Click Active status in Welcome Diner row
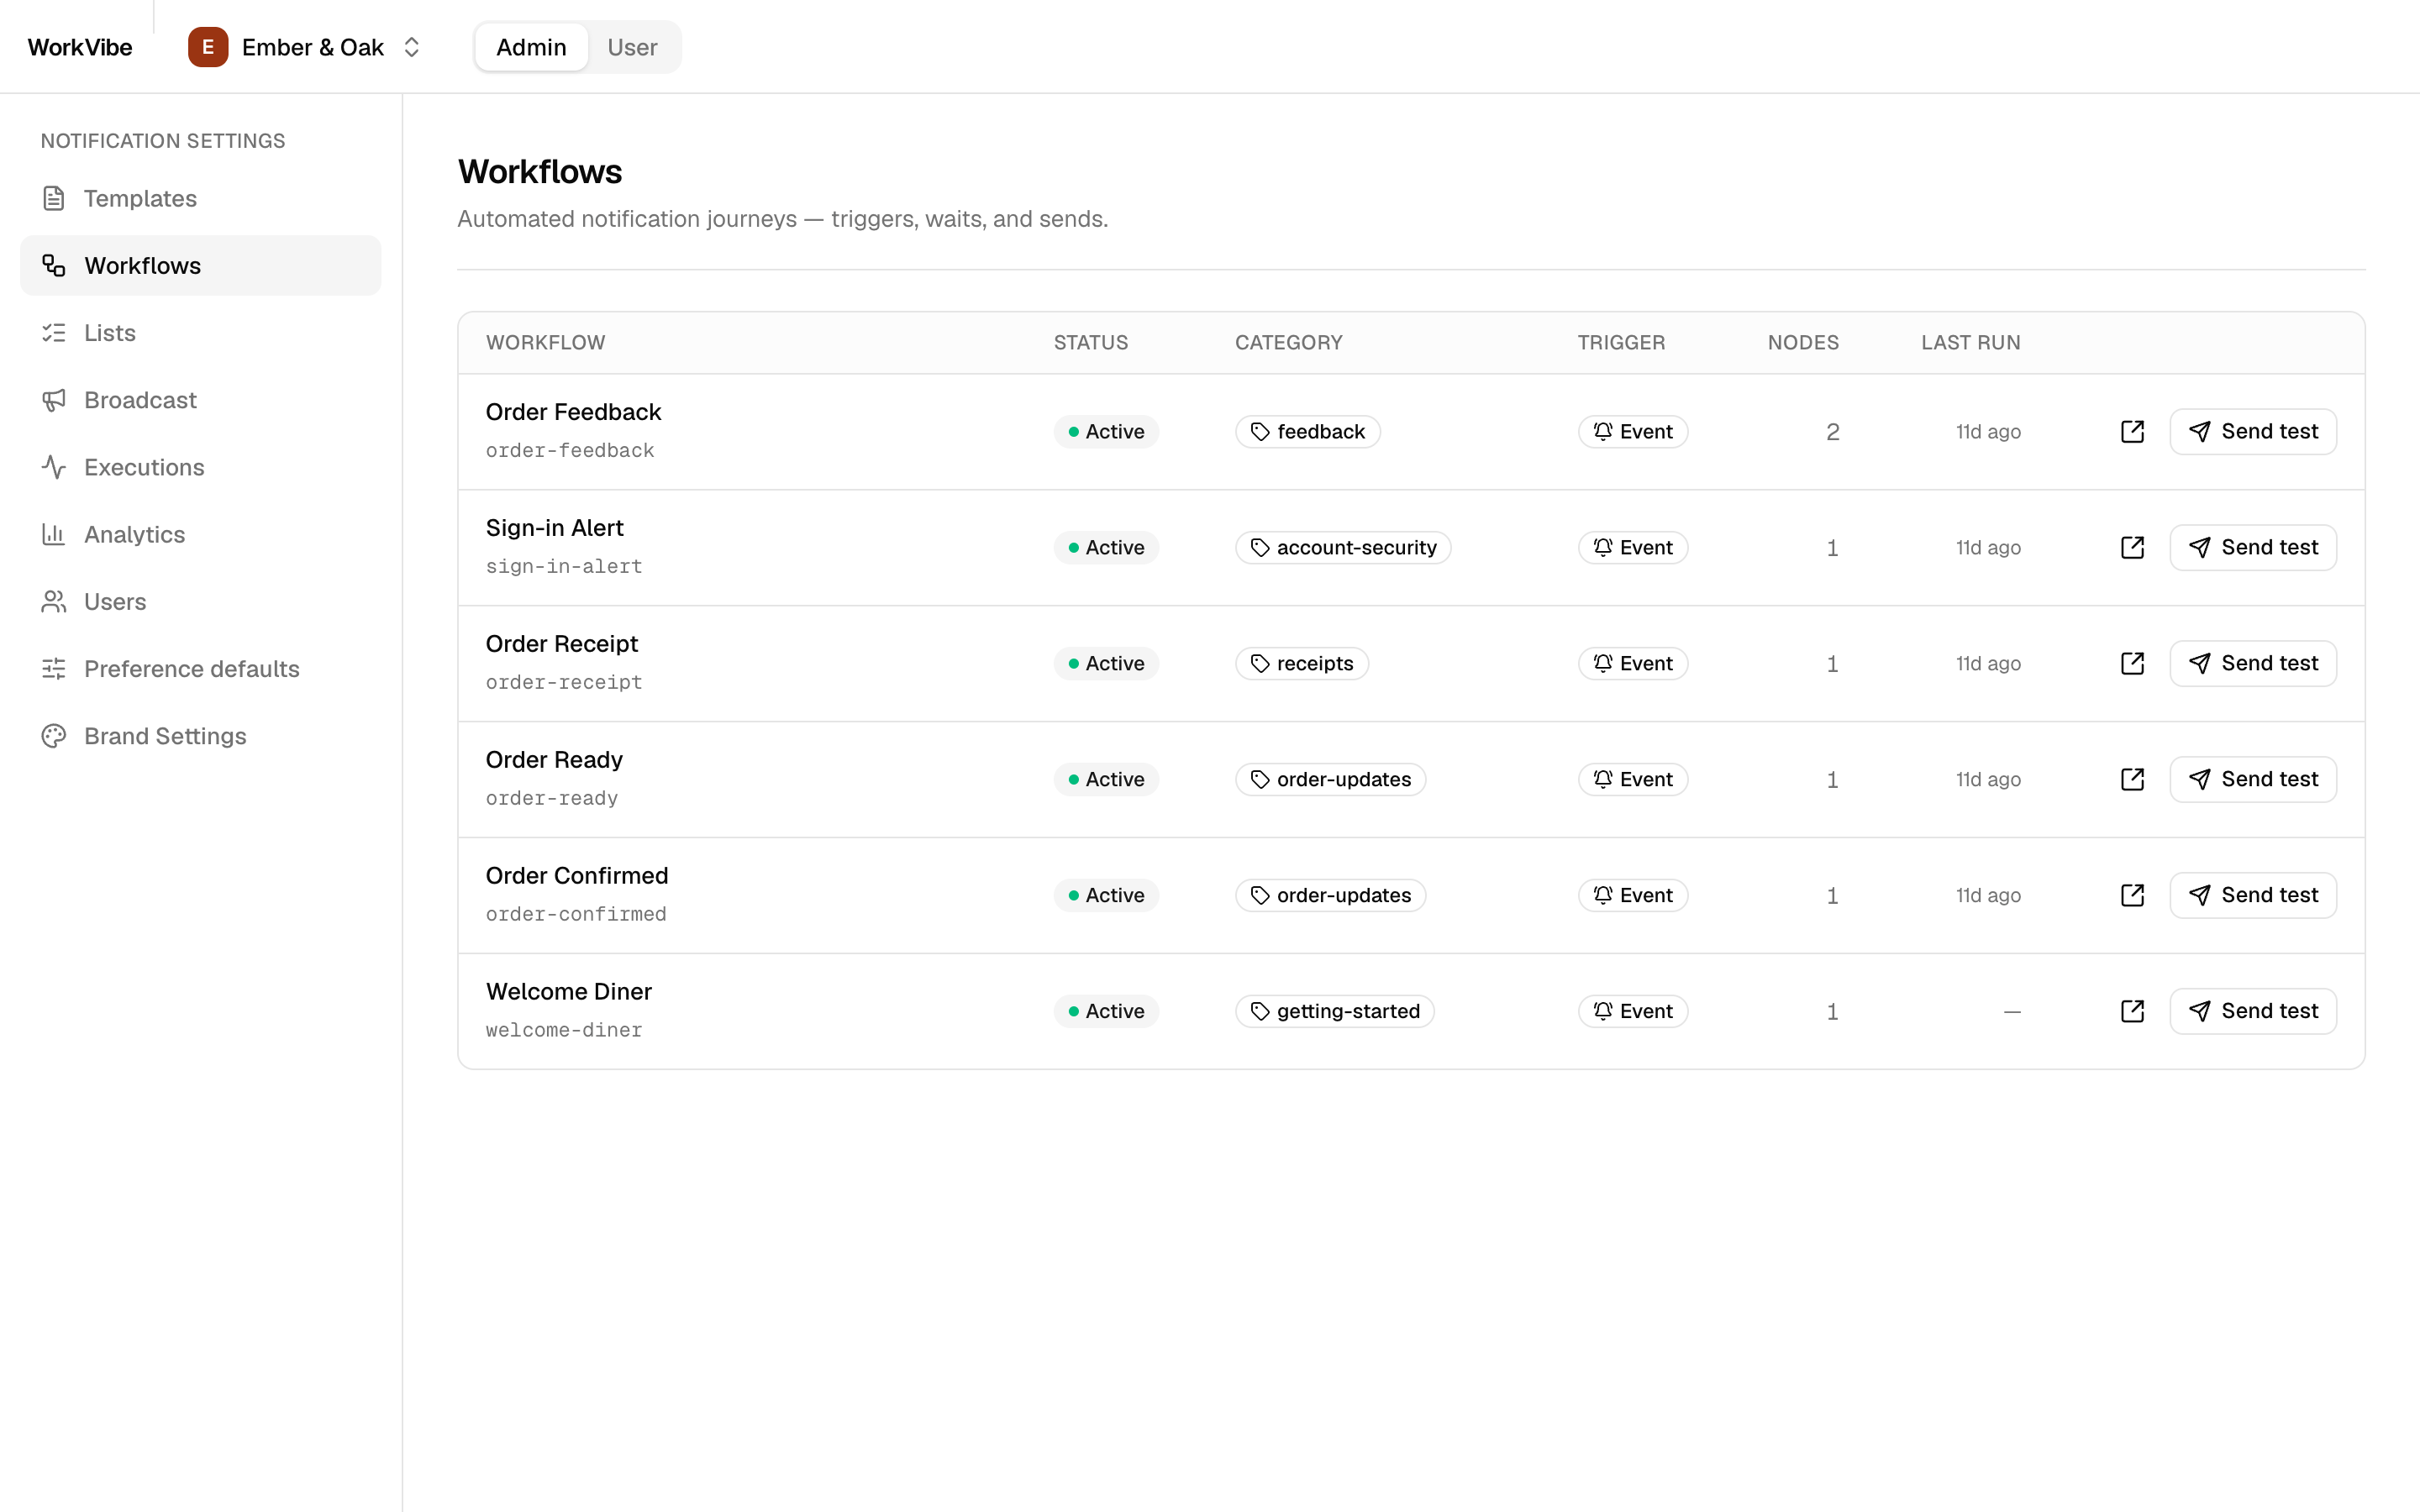 pos(1106,1011)
